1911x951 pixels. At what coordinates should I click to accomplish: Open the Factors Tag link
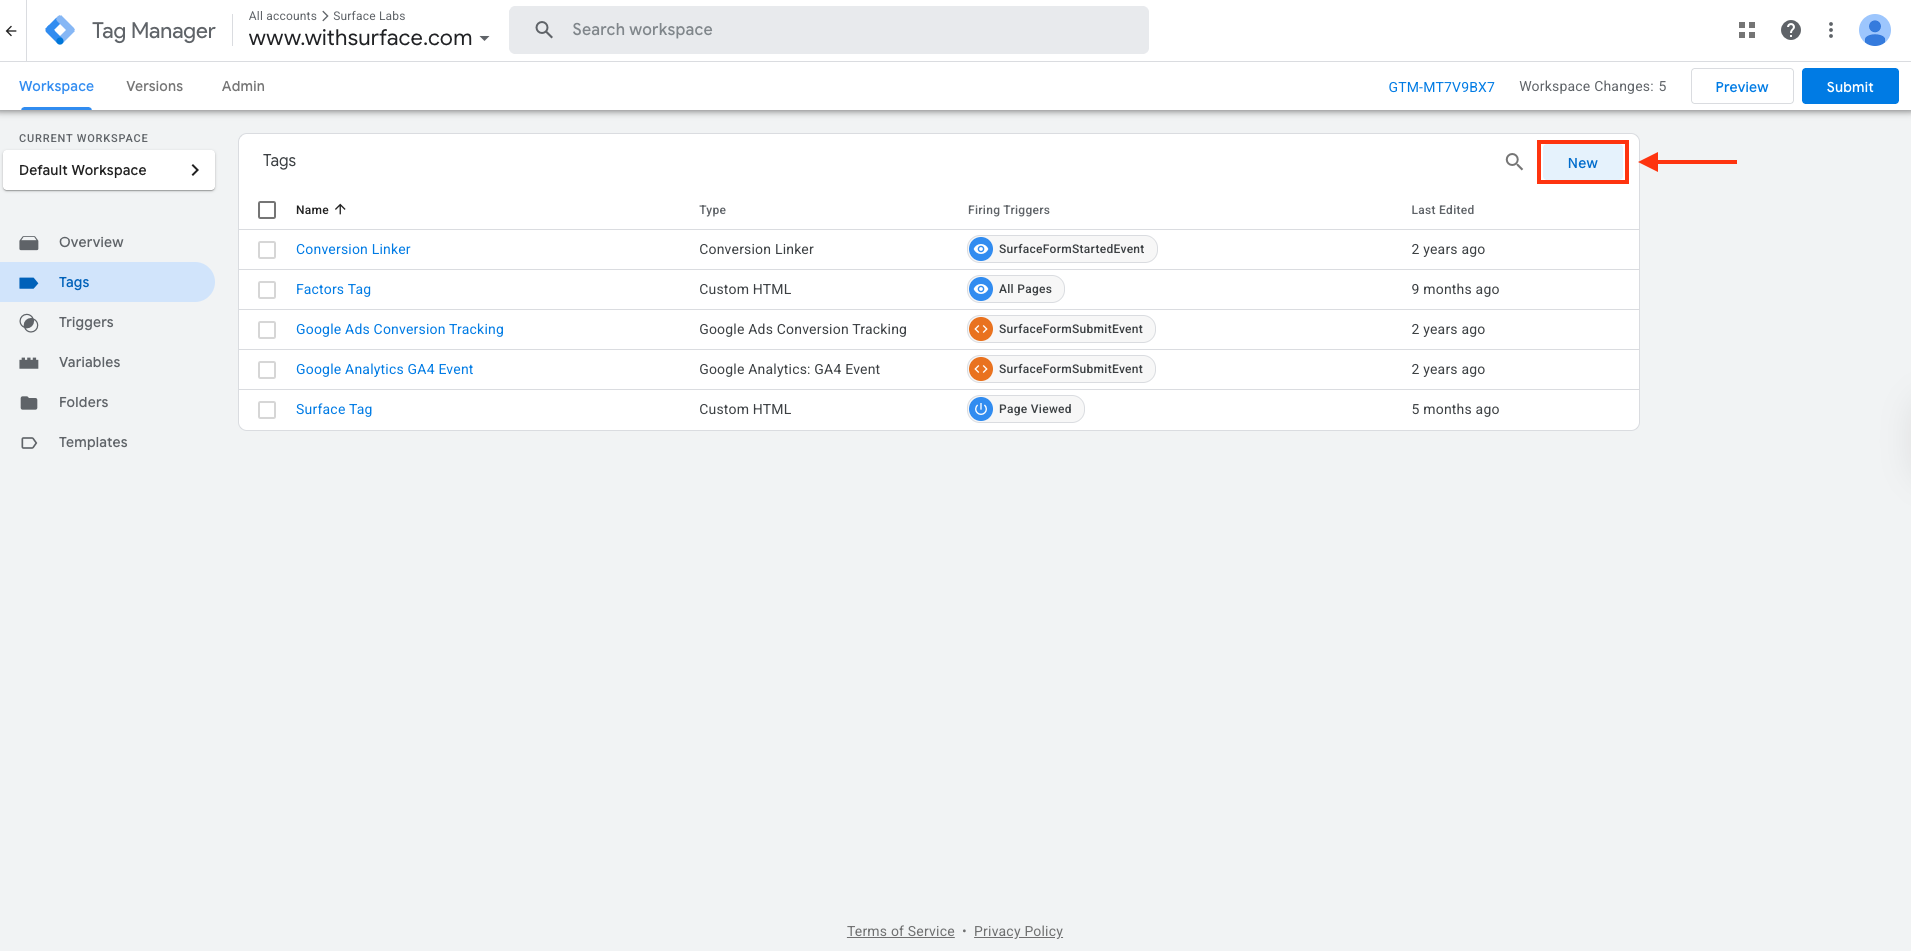click(333, 288)
